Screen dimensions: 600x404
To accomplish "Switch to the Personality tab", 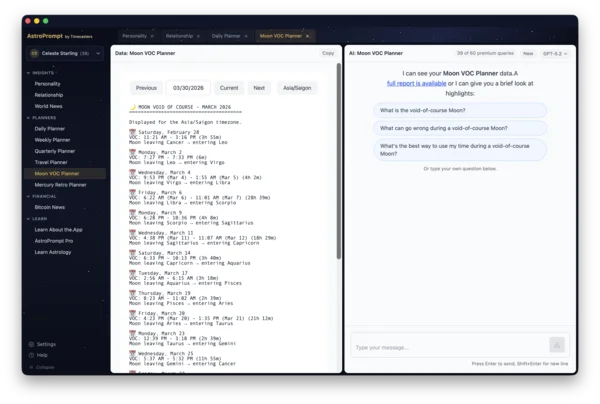I will coord(134,36).
